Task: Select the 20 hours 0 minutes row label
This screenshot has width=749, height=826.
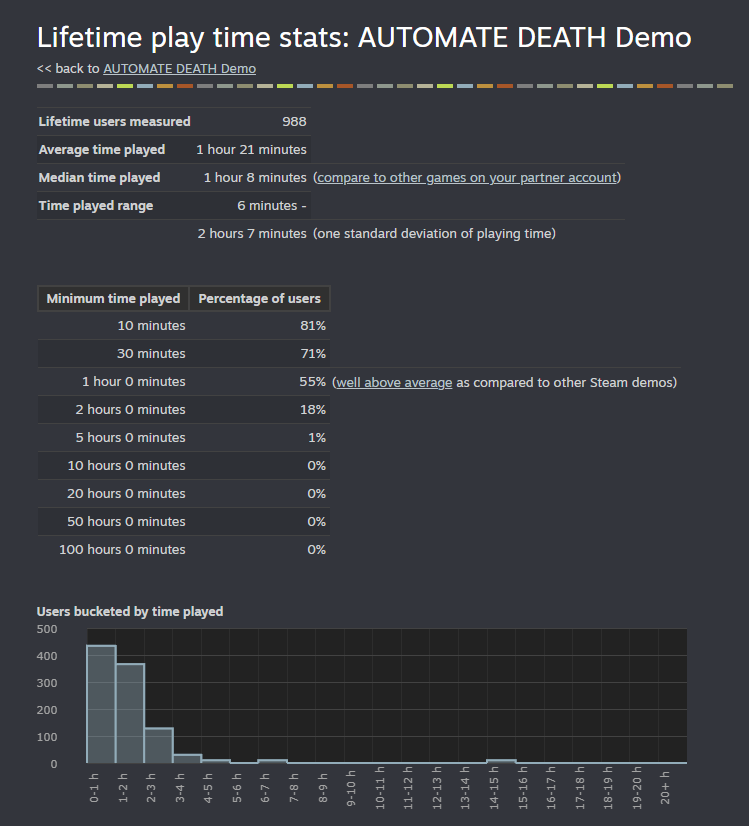Action: click(126, 493)
